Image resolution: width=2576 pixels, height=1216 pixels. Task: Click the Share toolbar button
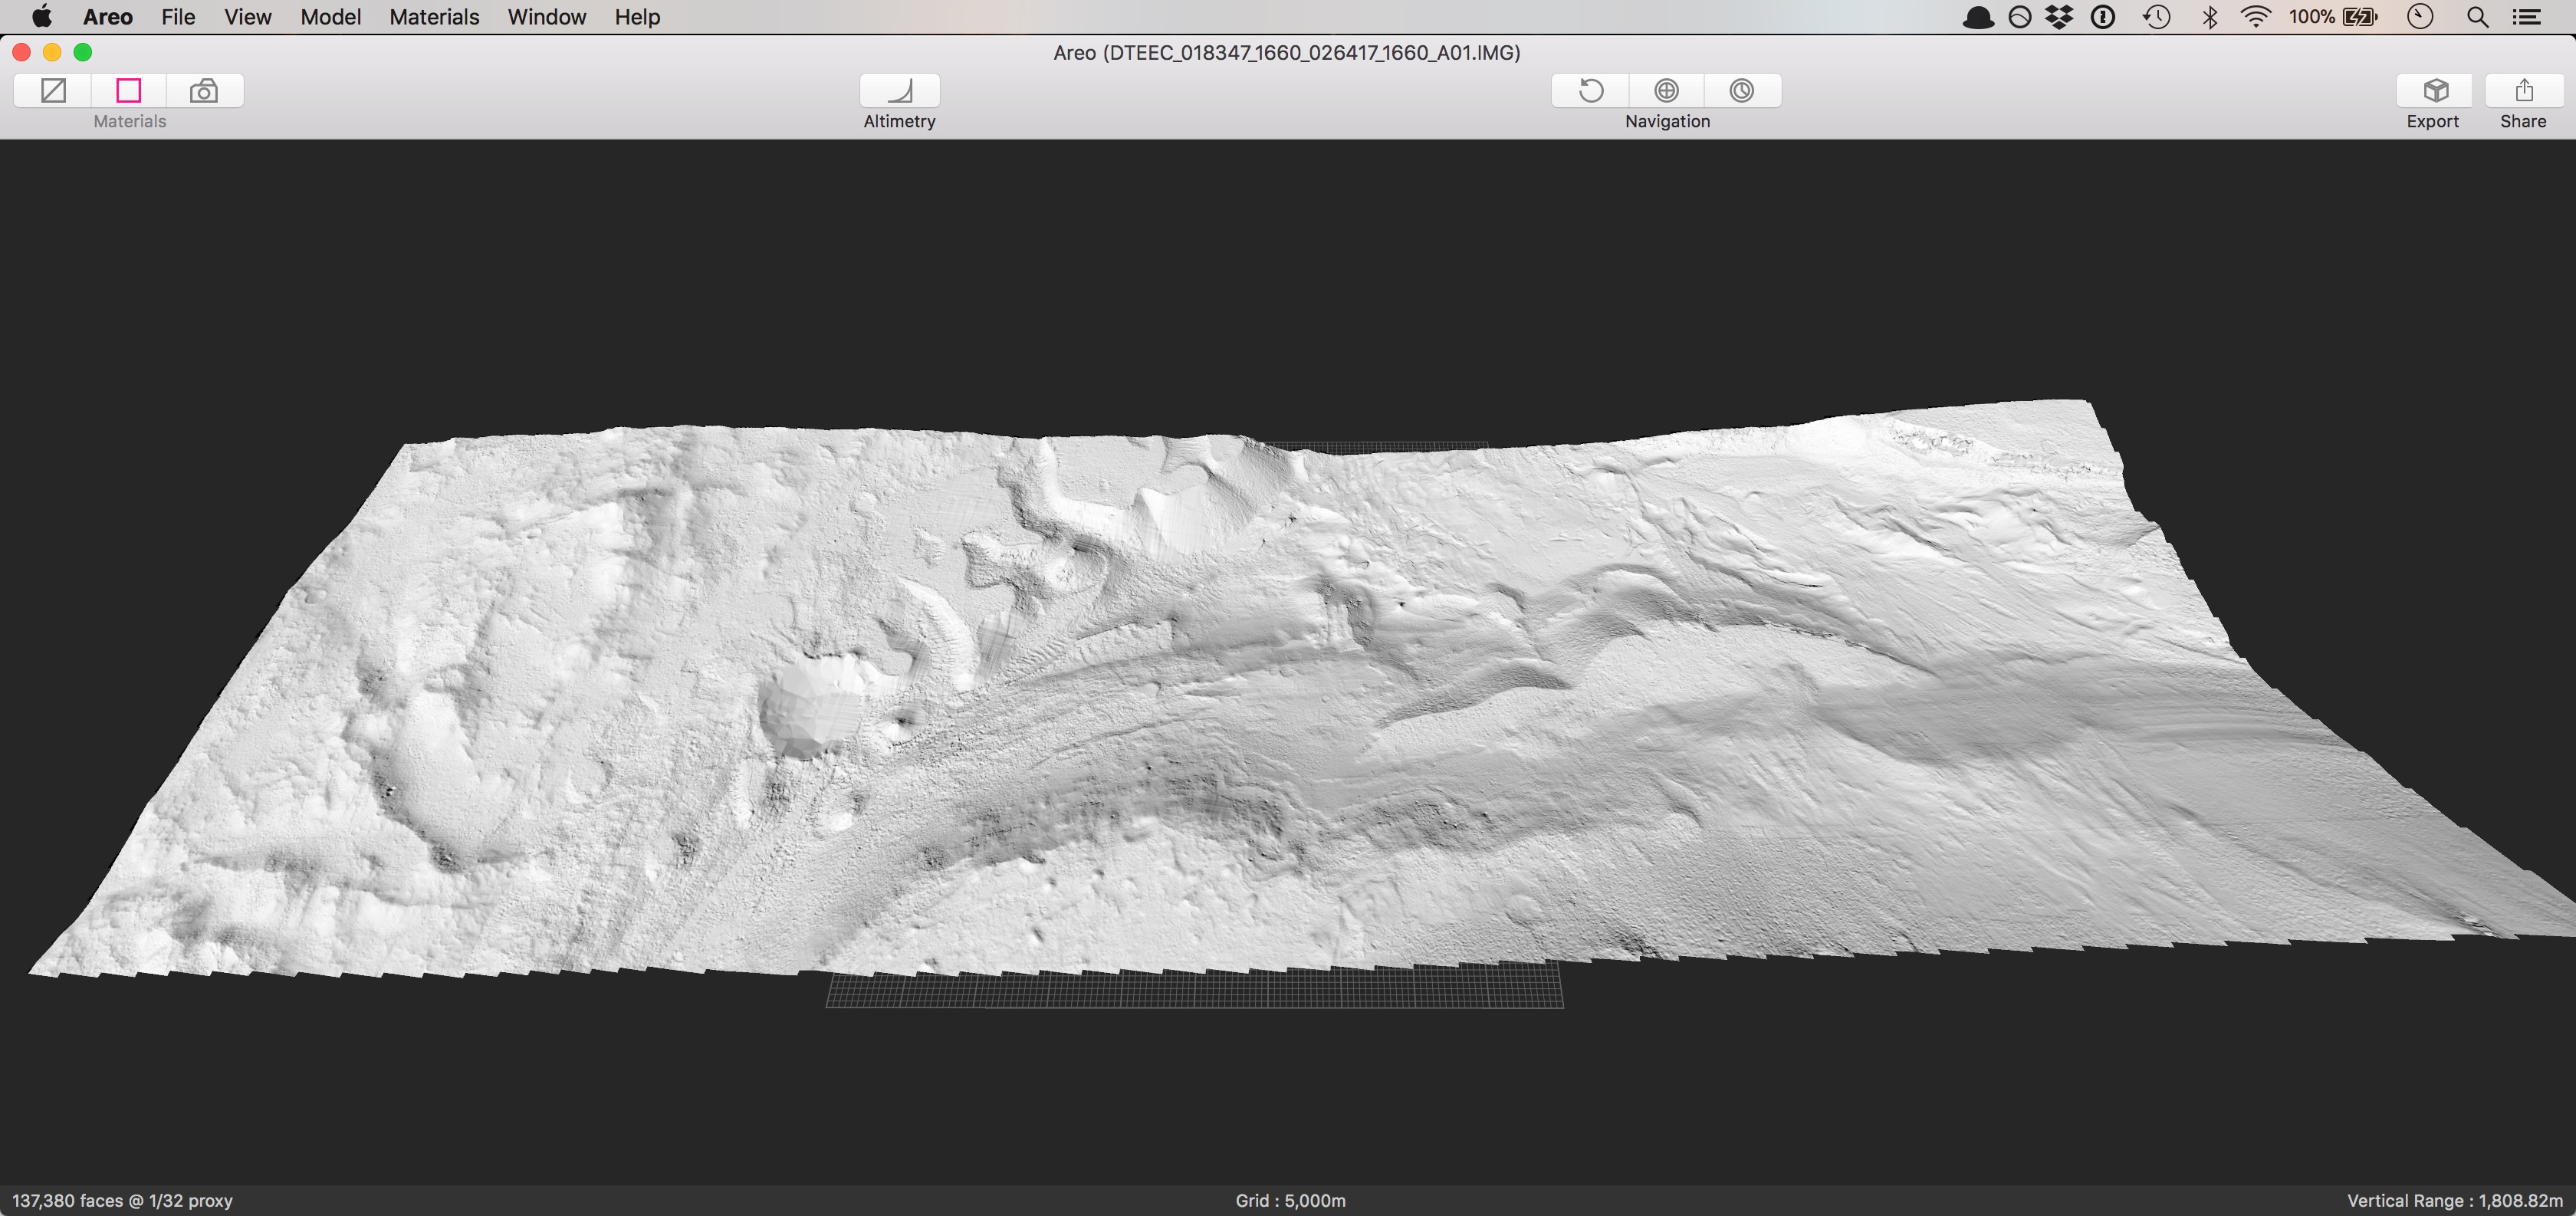2523,91
